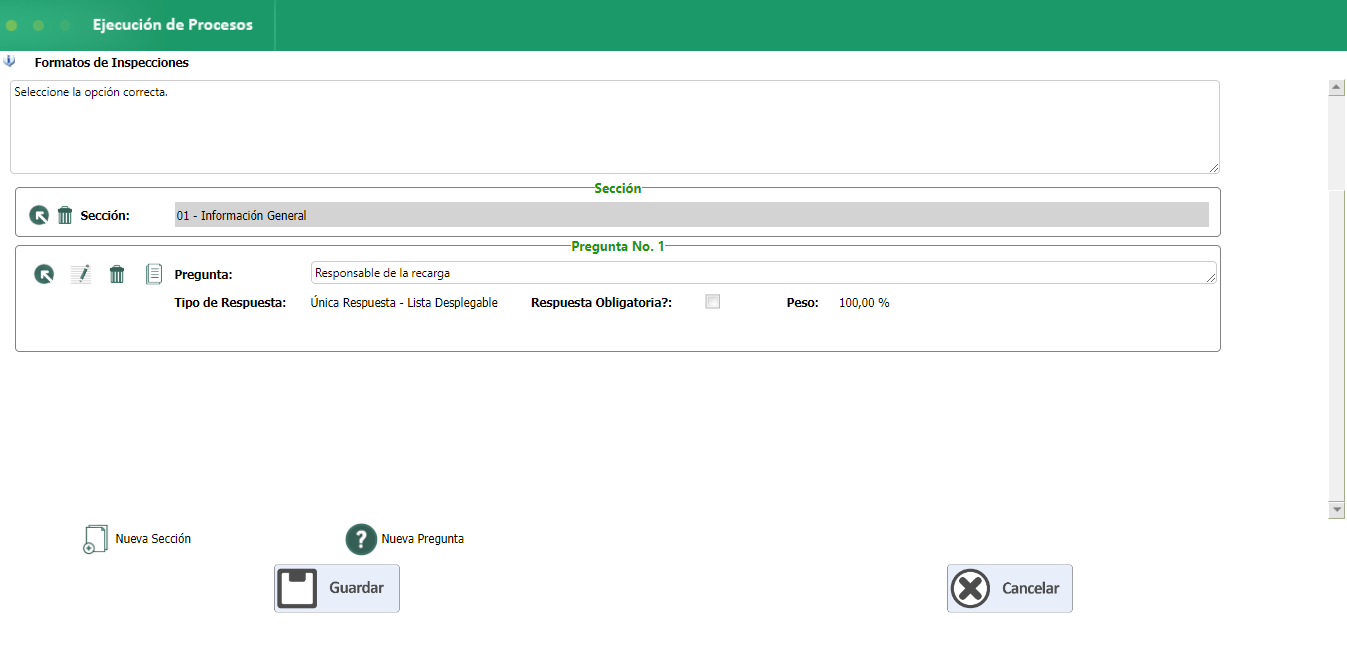
Task: Click the Formatos de Inspecciones heading
Action: point(112,62)
